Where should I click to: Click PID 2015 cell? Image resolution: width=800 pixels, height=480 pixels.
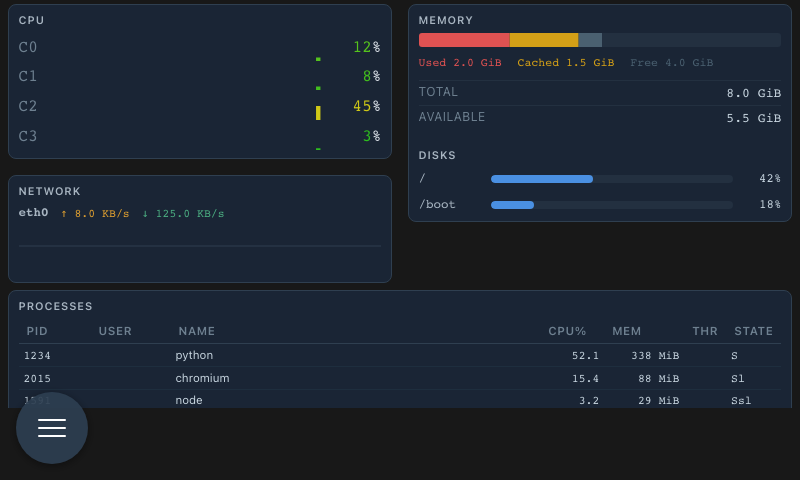(x=37, y=378)
